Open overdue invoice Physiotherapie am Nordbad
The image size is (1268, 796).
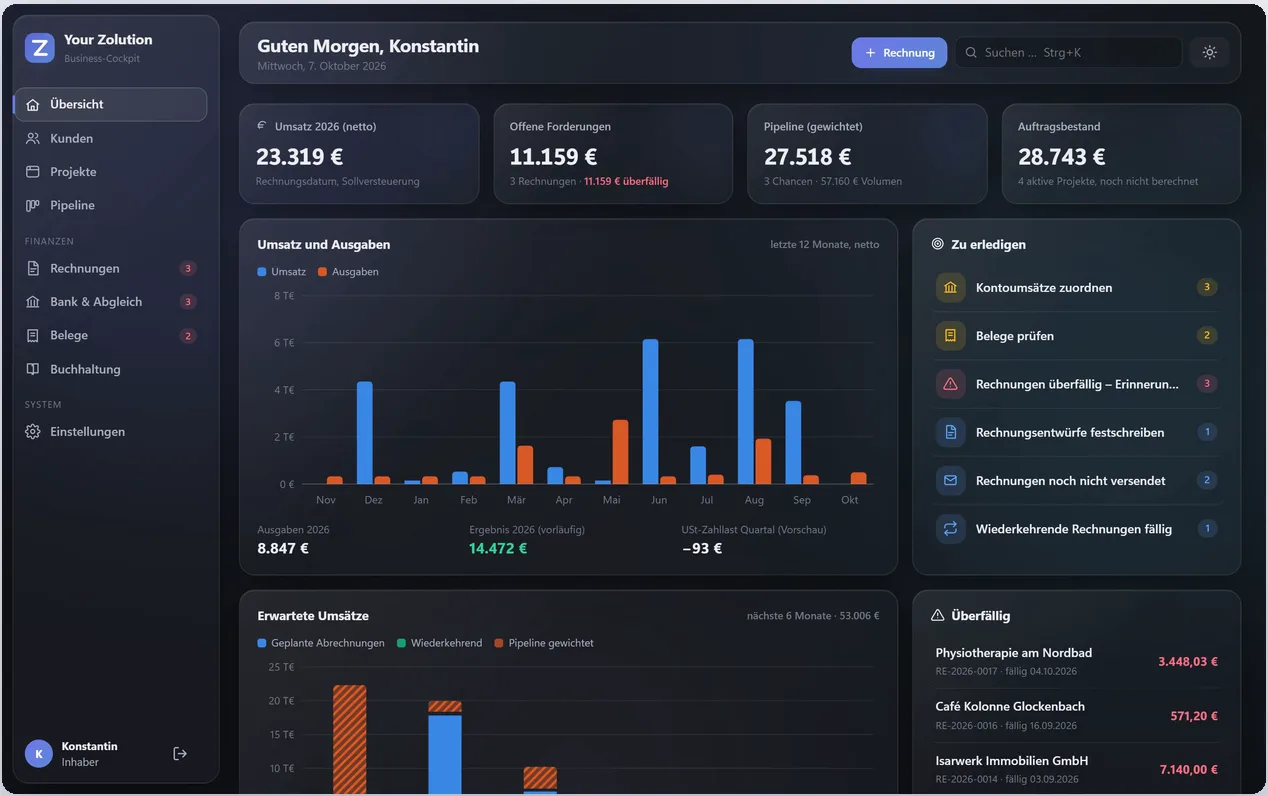[x=1076, y=661]
